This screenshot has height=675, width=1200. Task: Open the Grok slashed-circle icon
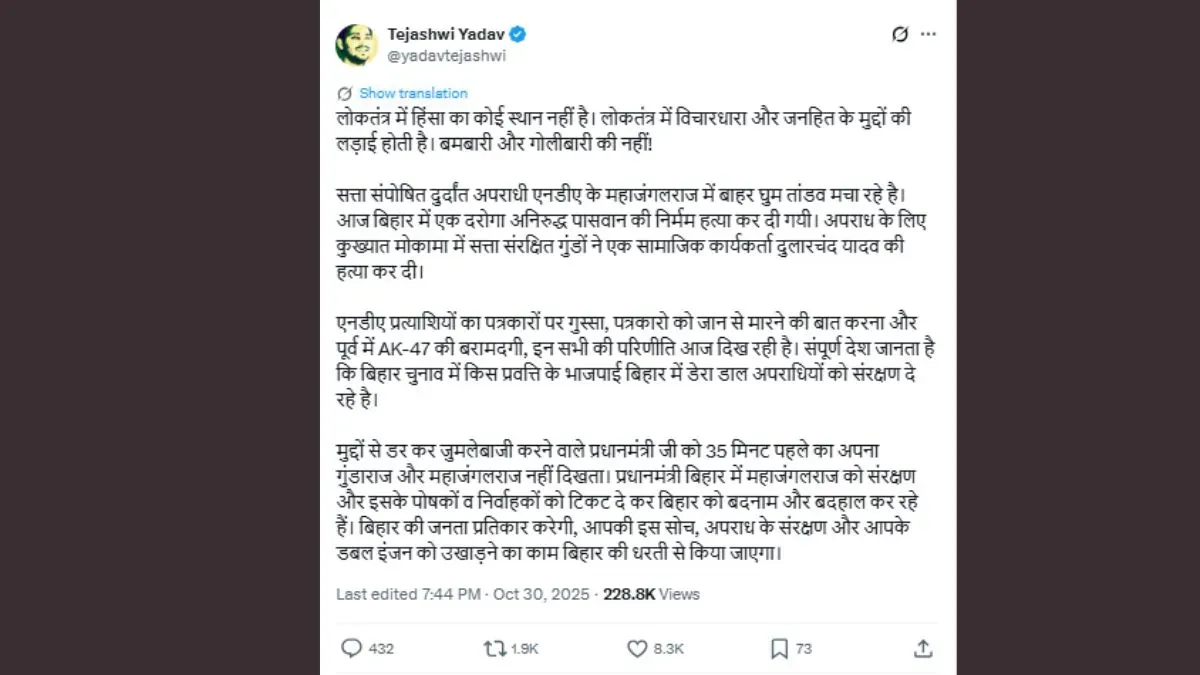point(900,35)
